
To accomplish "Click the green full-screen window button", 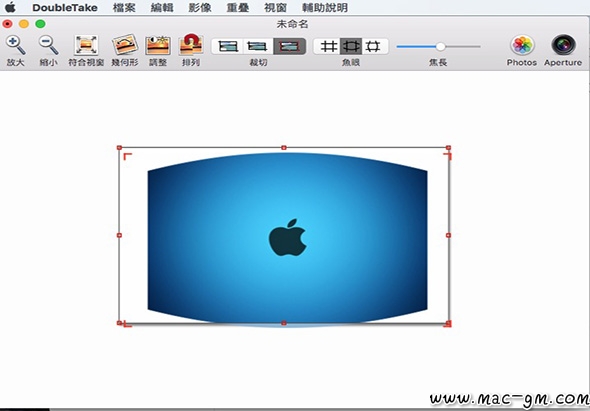I will (40, 24).
